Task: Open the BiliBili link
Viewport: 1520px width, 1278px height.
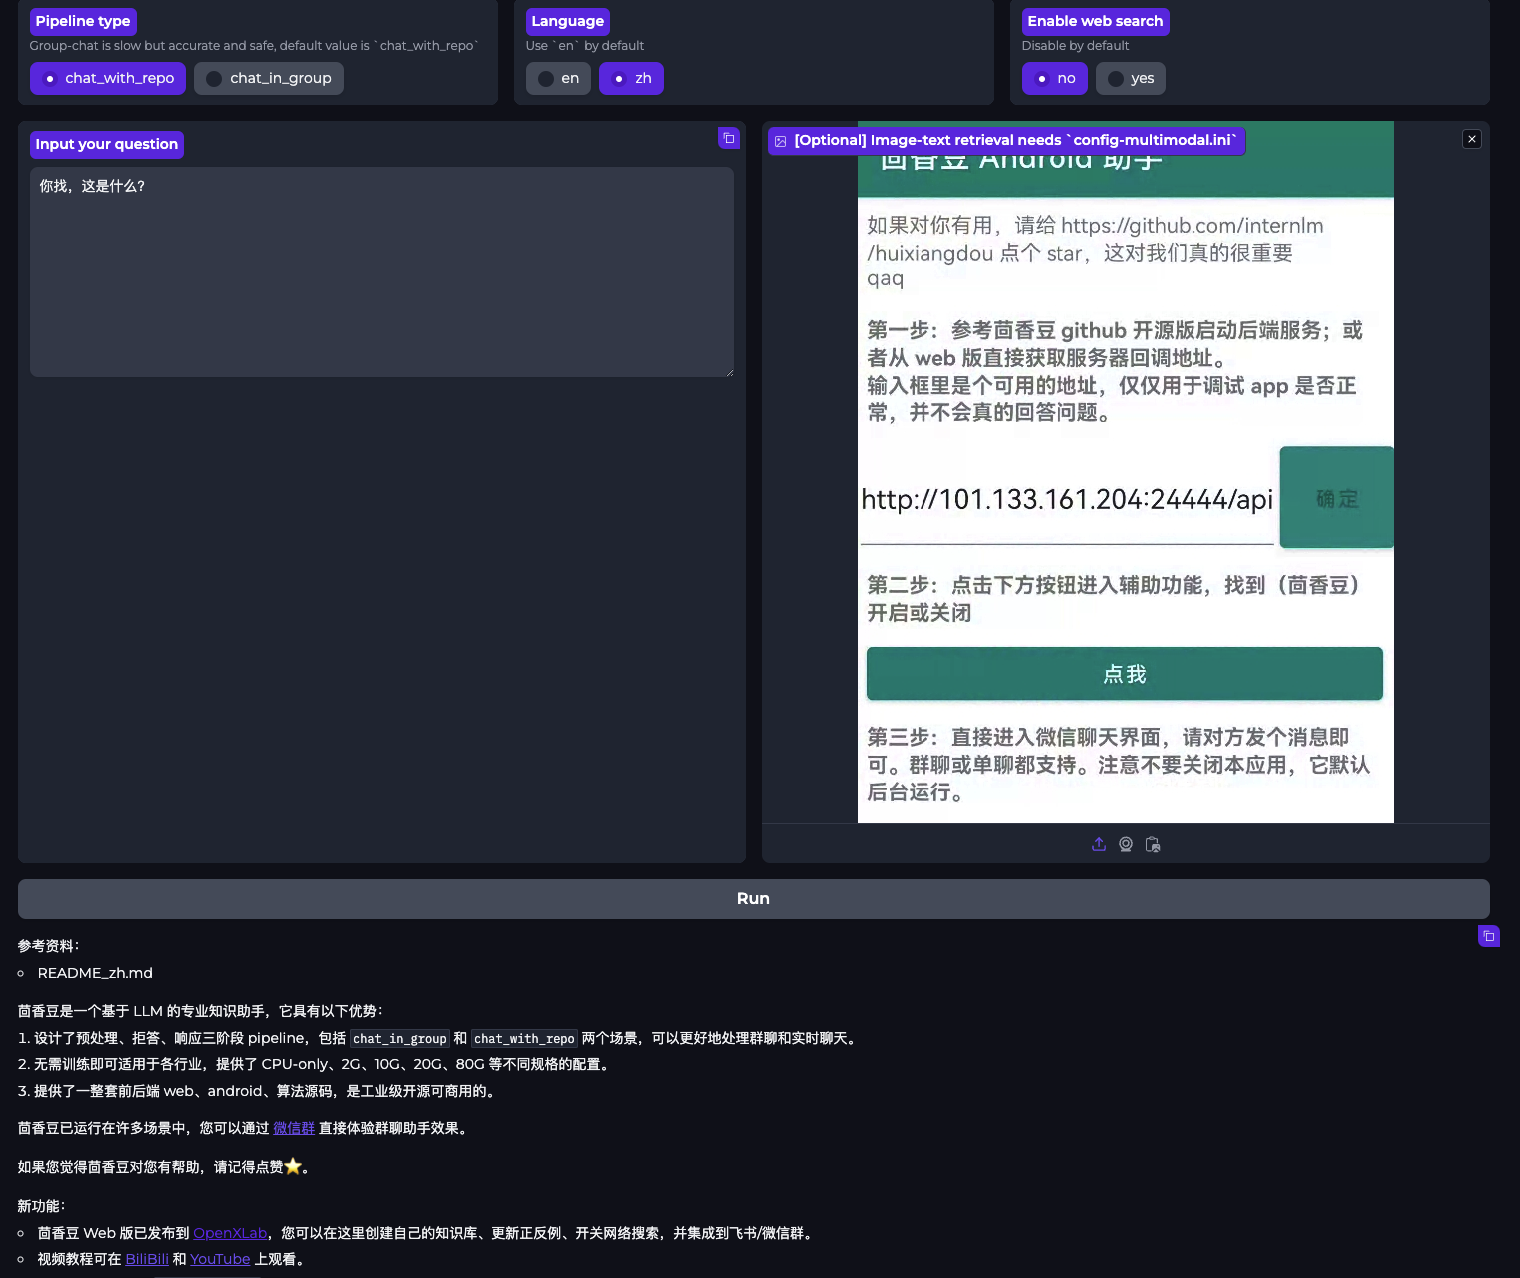Action: (x=147, y=1259)
